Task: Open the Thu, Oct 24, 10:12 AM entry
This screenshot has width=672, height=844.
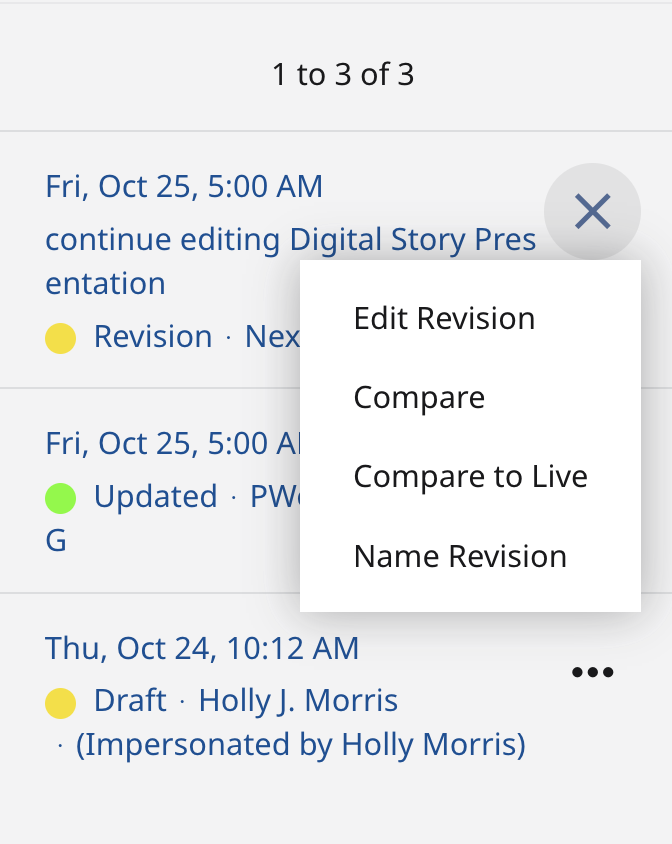Action: tap(202, 648)
